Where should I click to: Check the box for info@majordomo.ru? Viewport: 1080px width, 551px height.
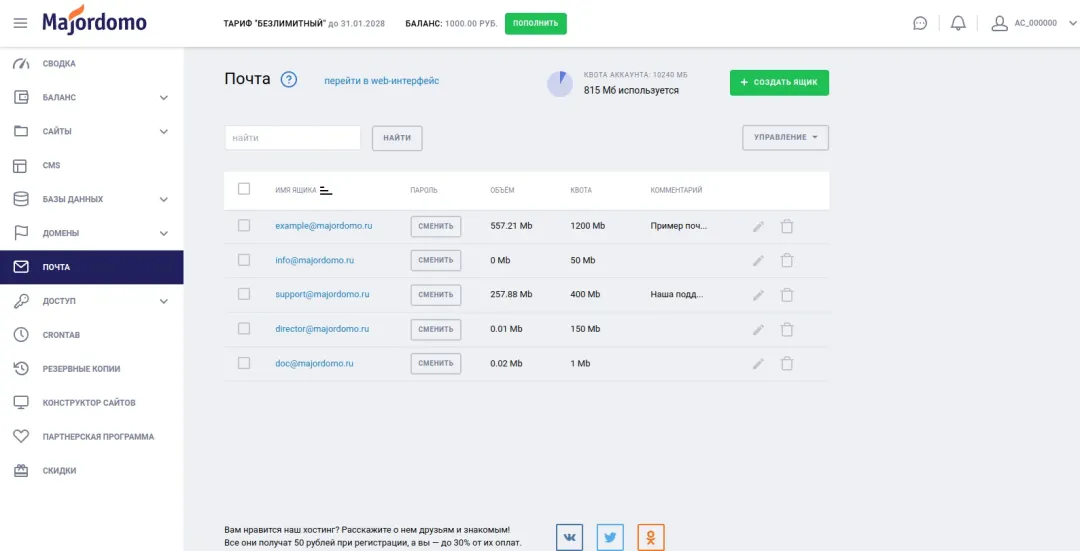coord(244,260)
